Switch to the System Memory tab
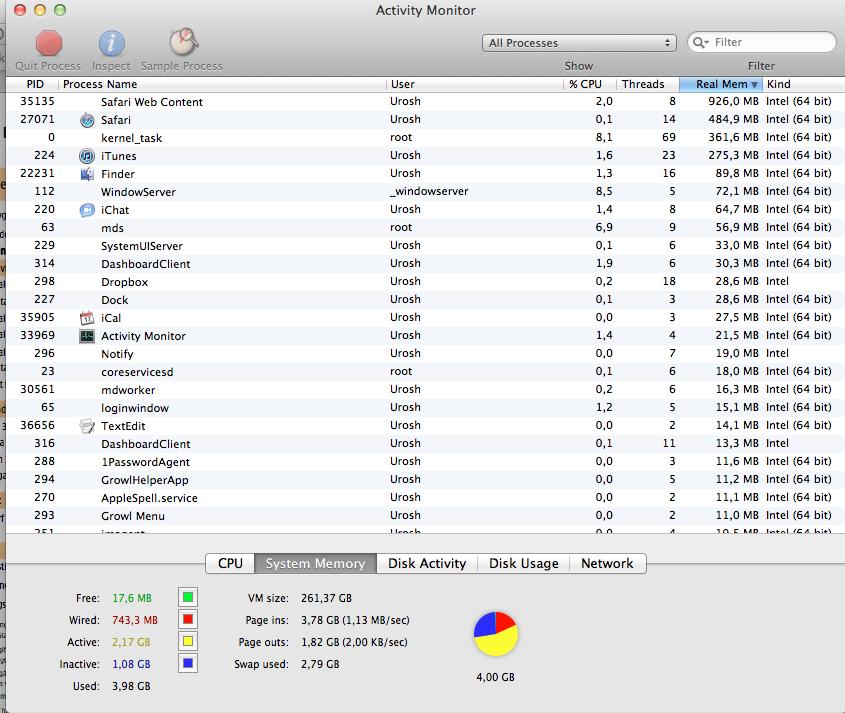 coord(315,564)
